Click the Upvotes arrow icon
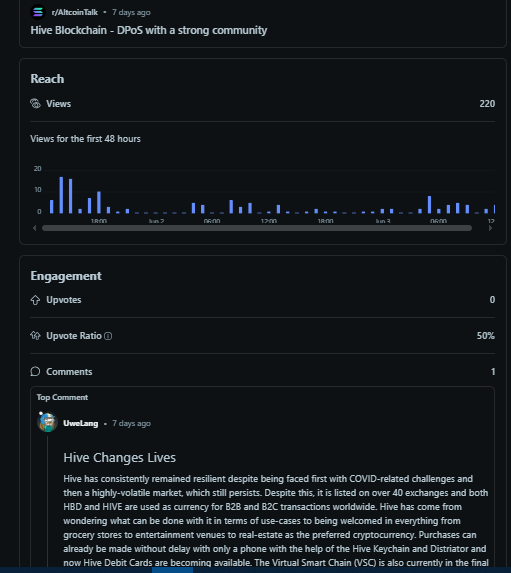This screenshot has height=573, width=511. (35, 300)
